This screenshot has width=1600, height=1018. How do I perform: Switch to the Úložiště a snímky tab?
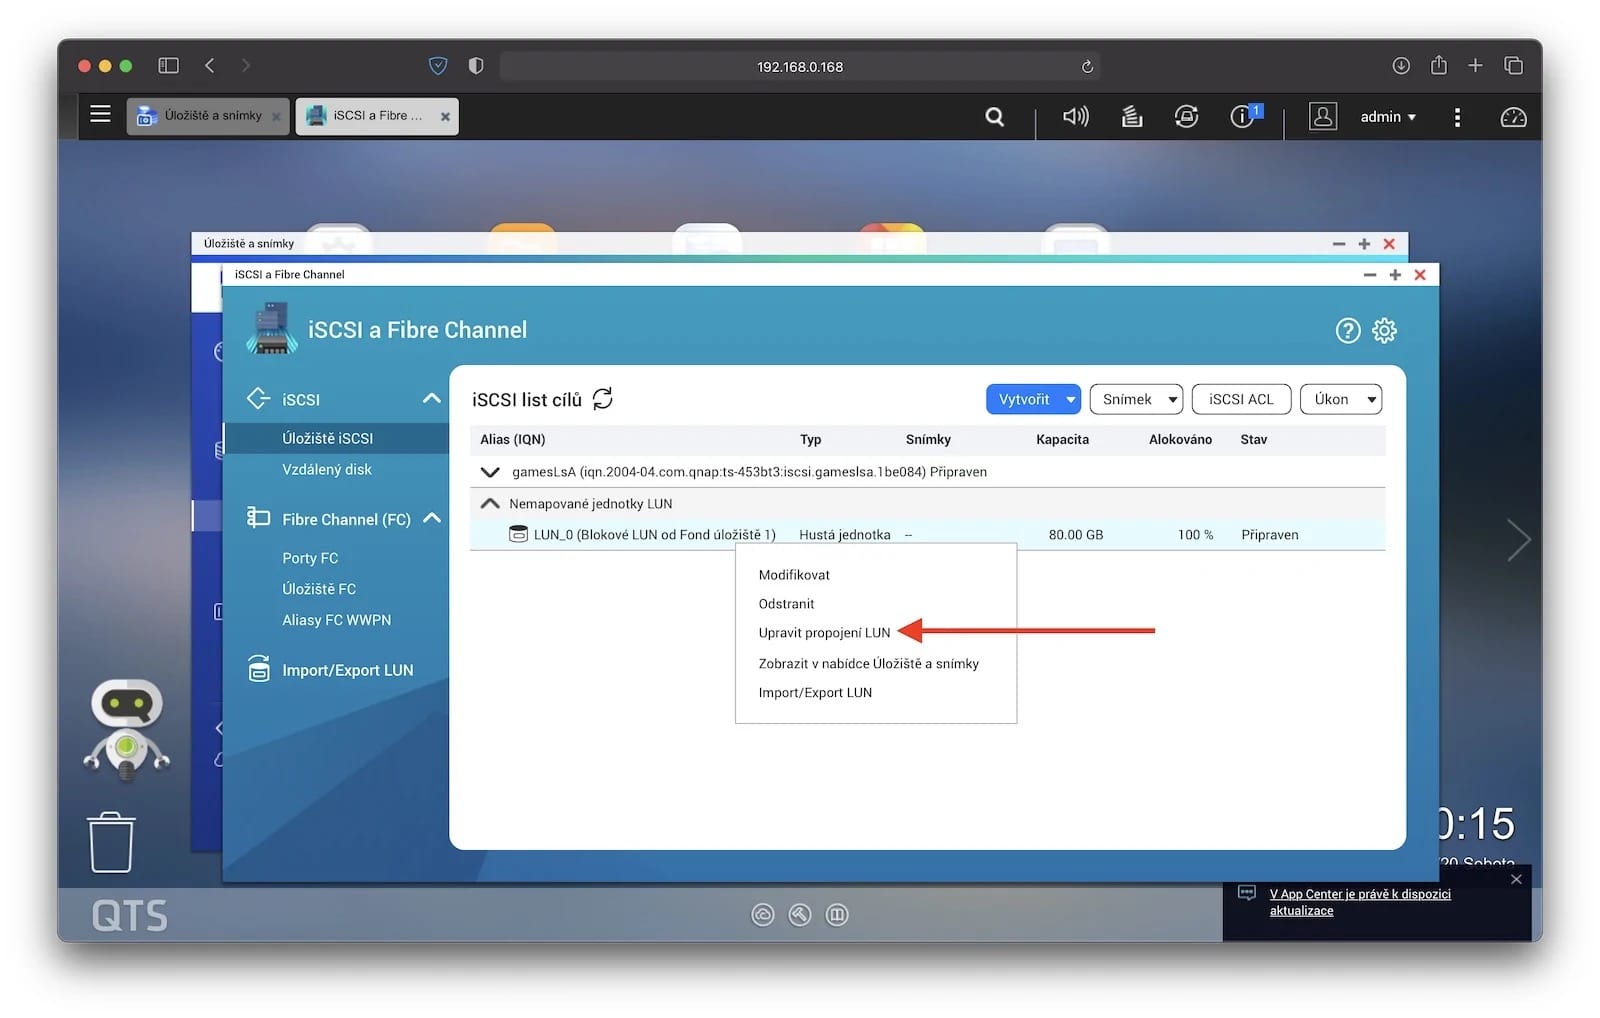click(207, 116)
